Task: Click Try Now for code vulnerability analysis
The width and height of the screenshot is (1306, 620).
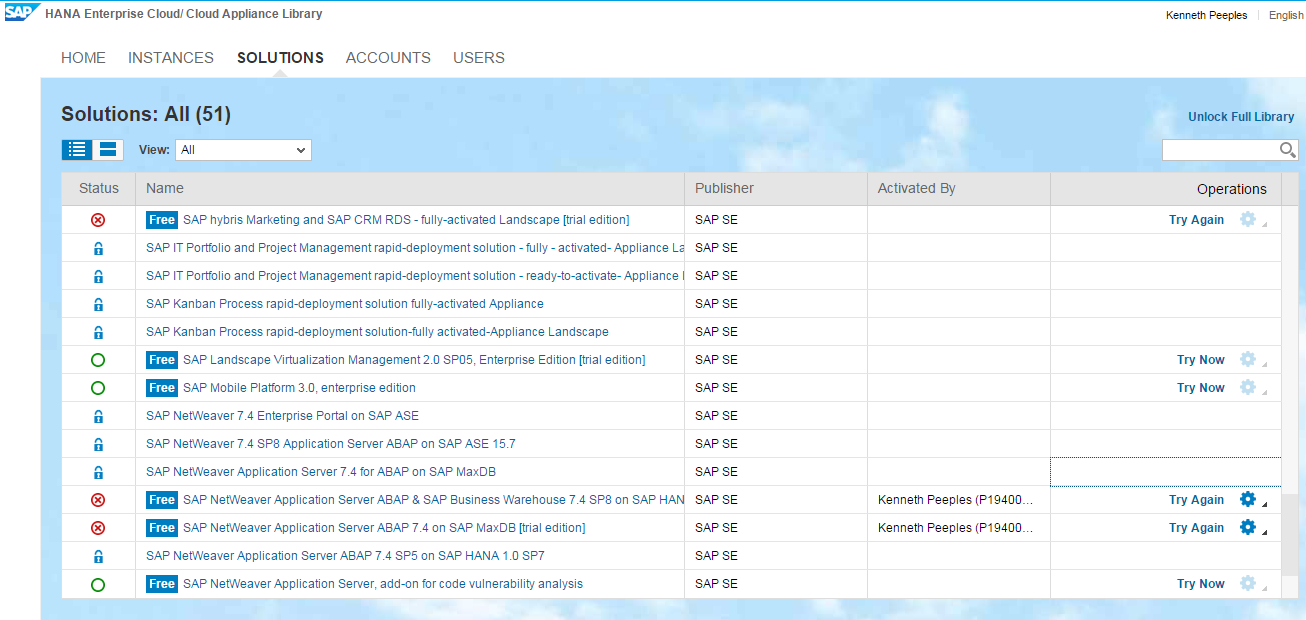Action: (x=1200, y=584)
